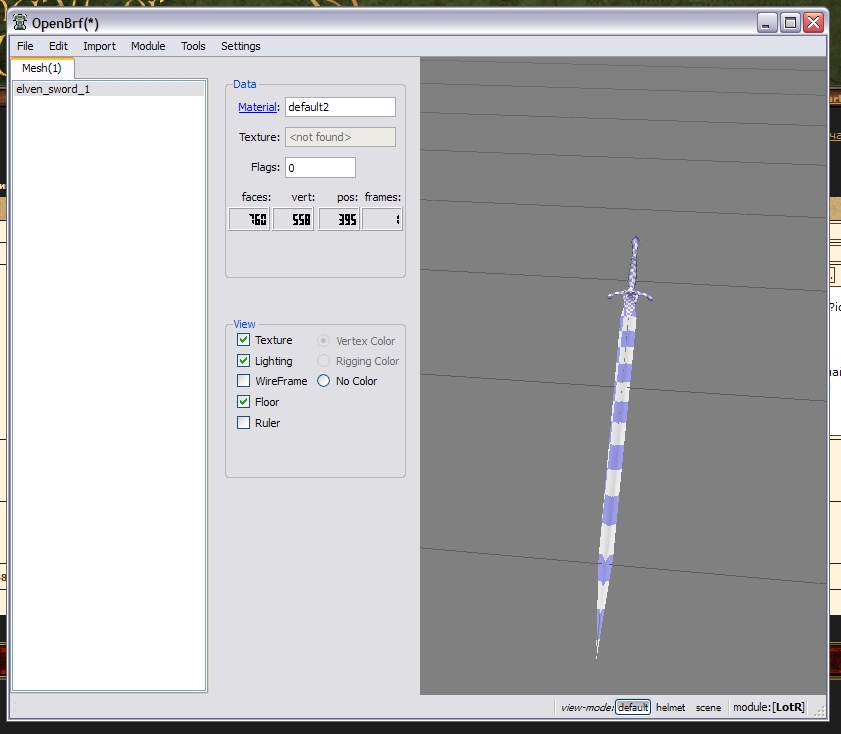Image resolution: width=841 pixels, height=734 pixels.
Task: Open the Module menu
Action: tap(148, 46)
